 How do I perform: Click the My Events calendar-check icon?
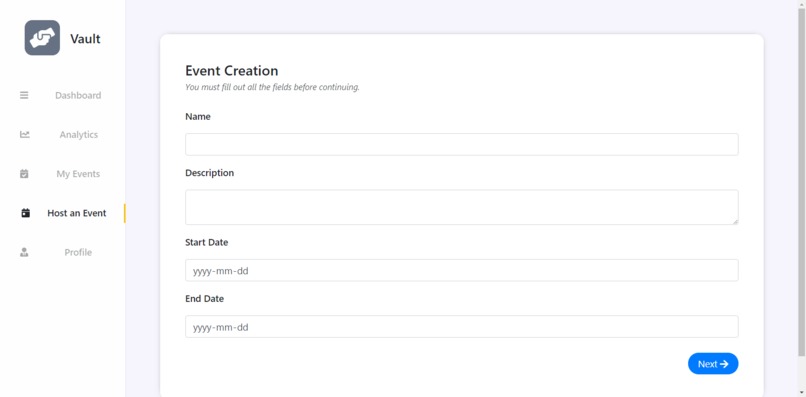click(24, 174)
